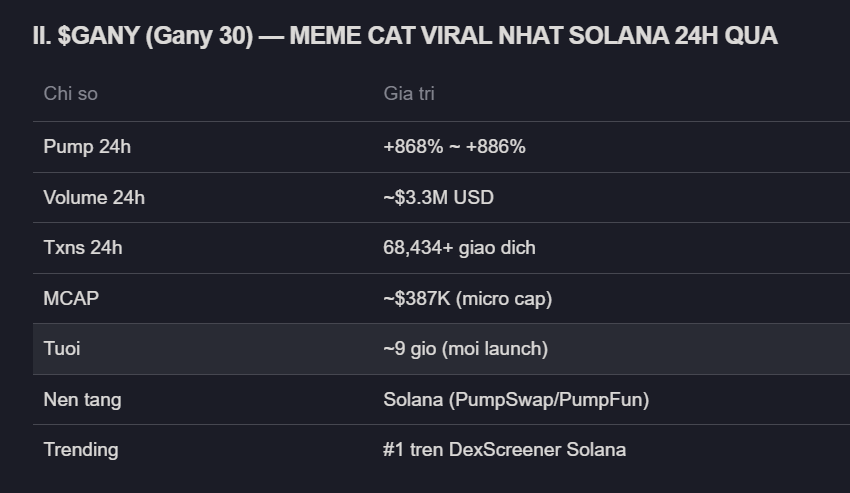Select the 'Txns 24h' row label
The image size is (850, 493).
[83, 248]
